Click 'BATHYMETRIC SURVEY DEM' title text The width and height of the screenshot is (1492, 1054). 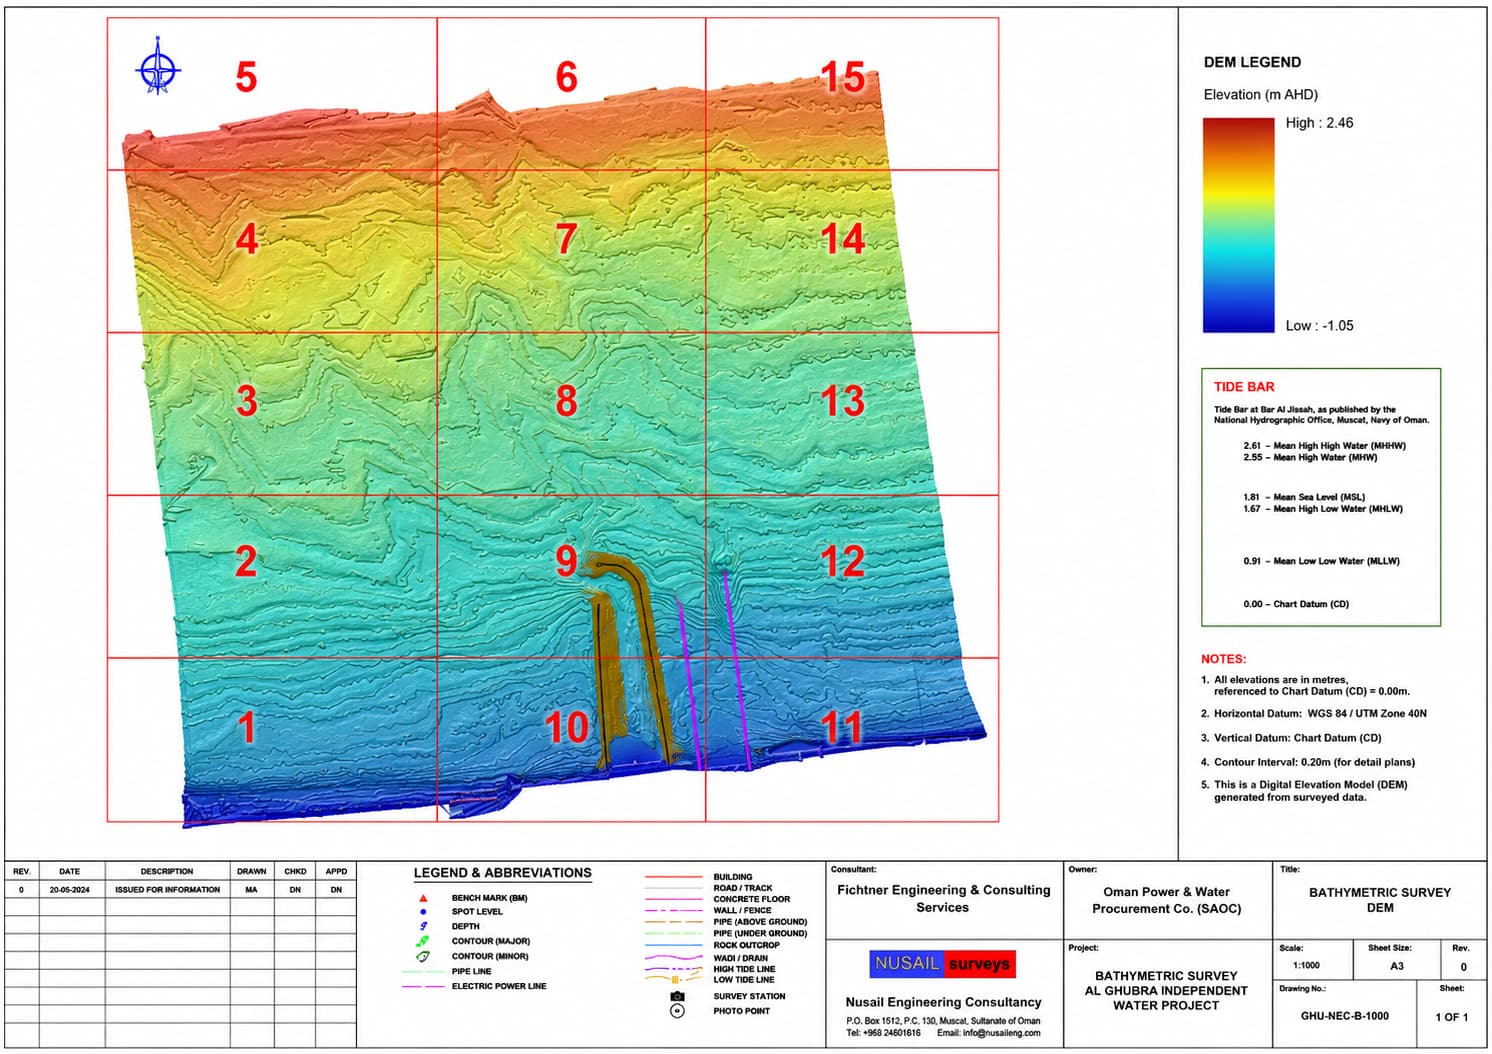coord(1380,900)
